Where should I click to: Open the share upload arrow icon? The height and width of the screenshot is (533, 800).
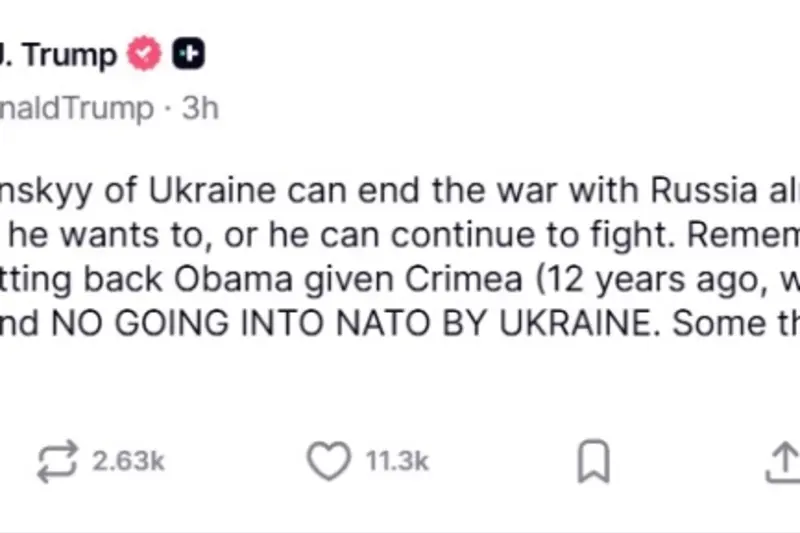[x=783, y=462]
